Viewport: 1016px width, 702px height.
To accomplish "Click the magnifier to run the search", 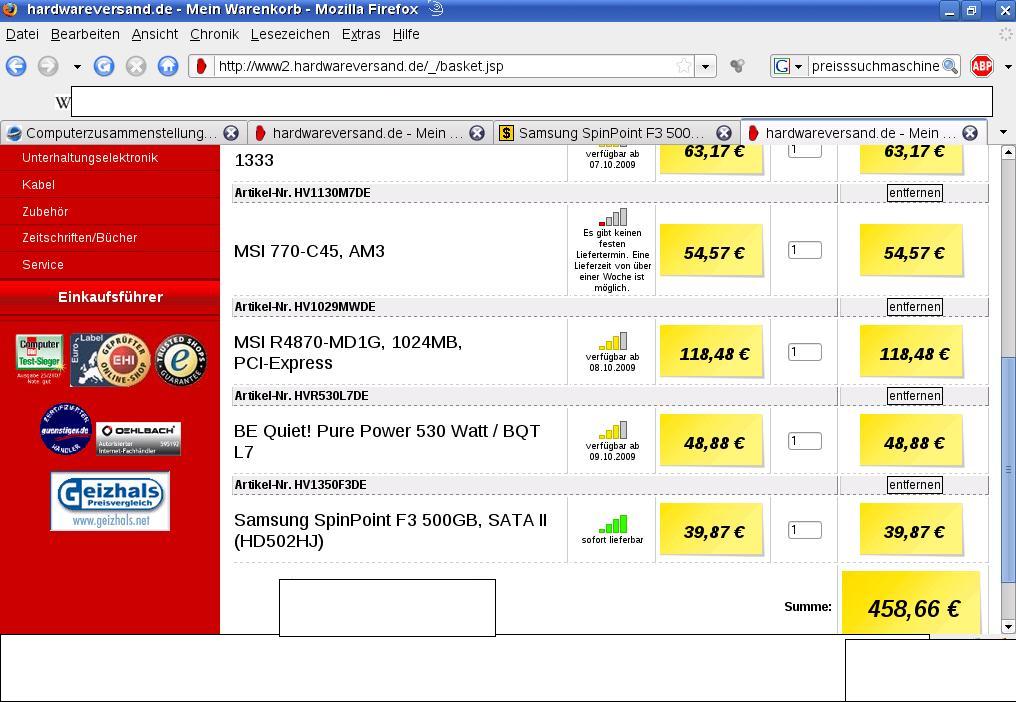I will (x=950, y=65).
